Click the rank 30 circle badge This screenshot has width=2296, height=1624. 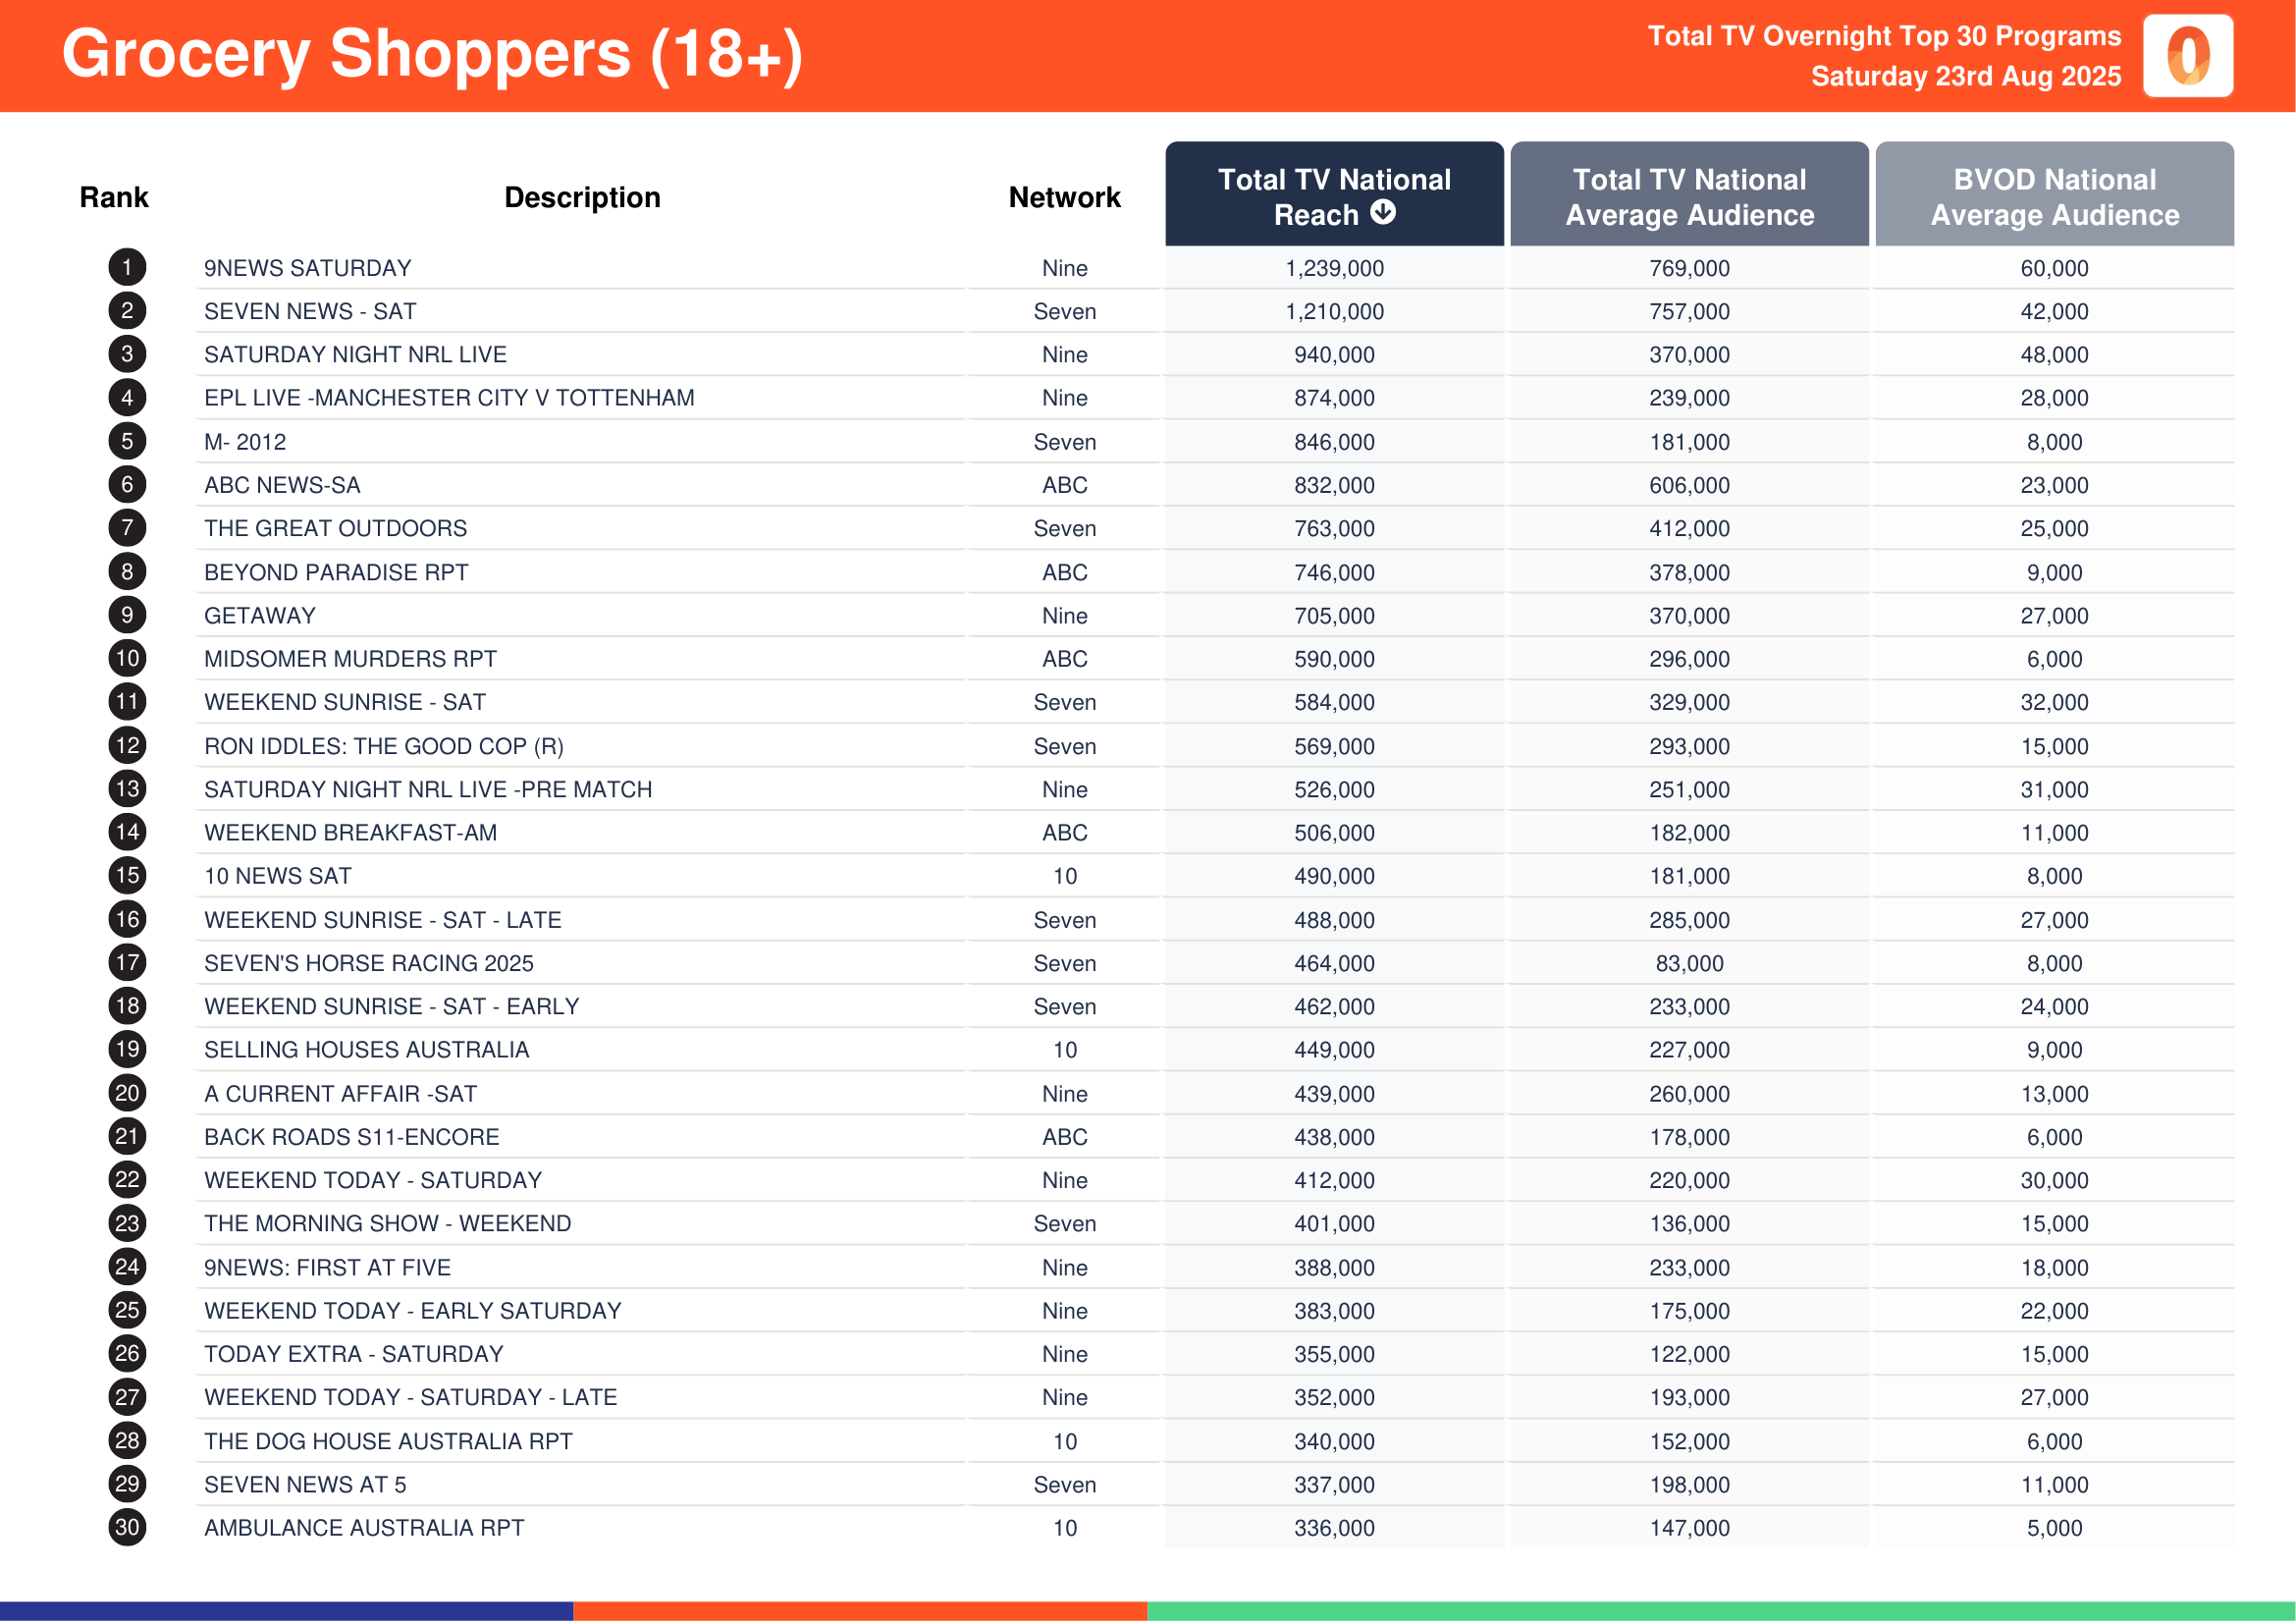coord(127,1527)
